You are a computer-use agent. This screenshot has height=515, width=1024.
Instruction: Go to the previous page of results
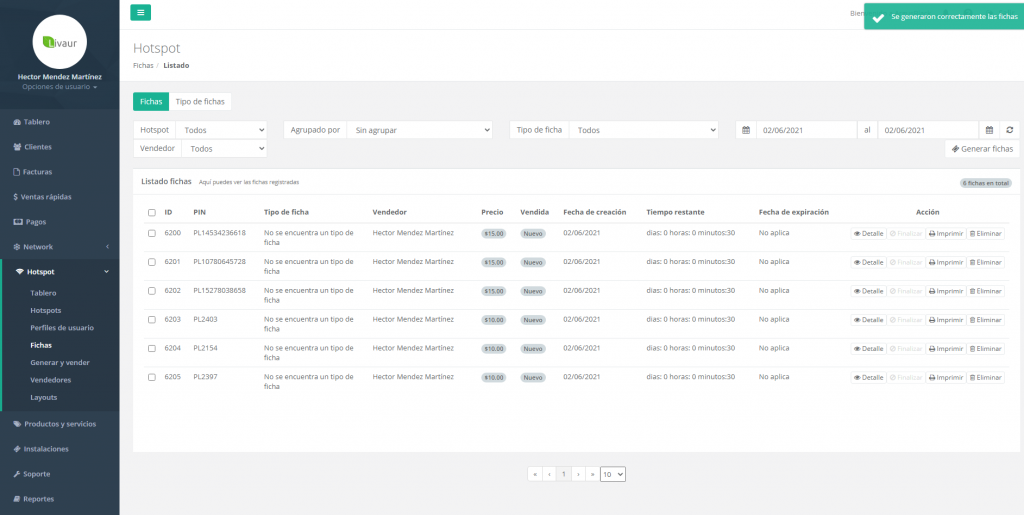[549, 475]
